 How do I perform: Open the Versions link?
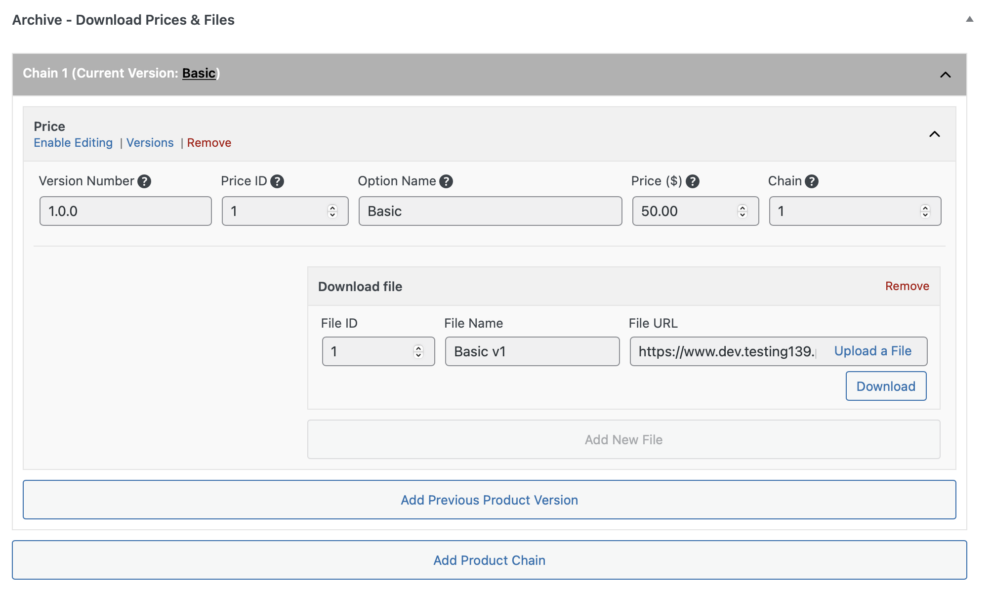(x=150, y=143)
